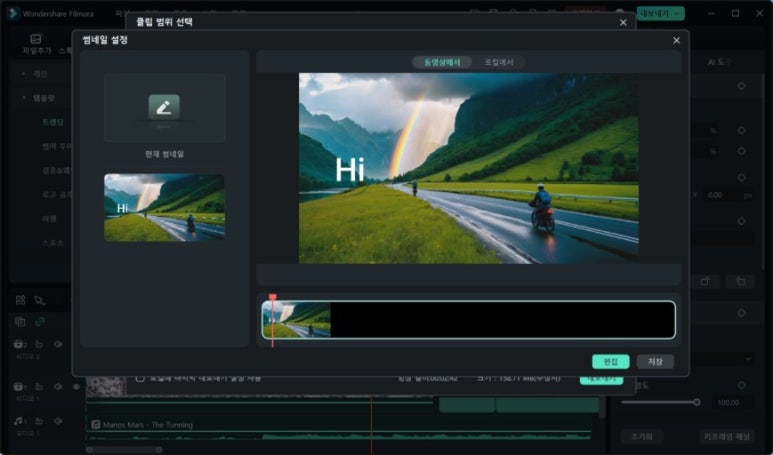Mute the video 2 track speaker icon
This screenshot has height=455, width=773.
tap(58, 344)
